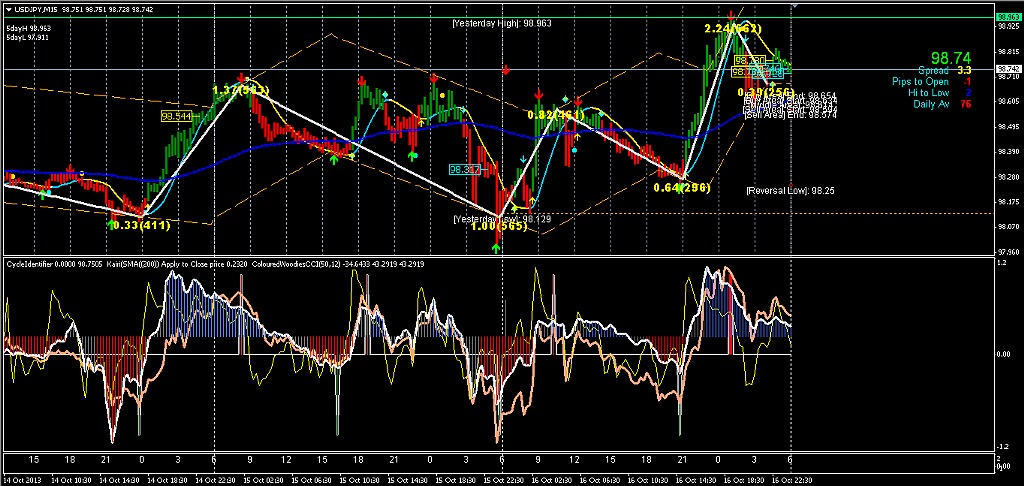Click the [Reversal Low]: 98.25 label
This screenshot has width=1024, height=486.
(x=790, y=191)
